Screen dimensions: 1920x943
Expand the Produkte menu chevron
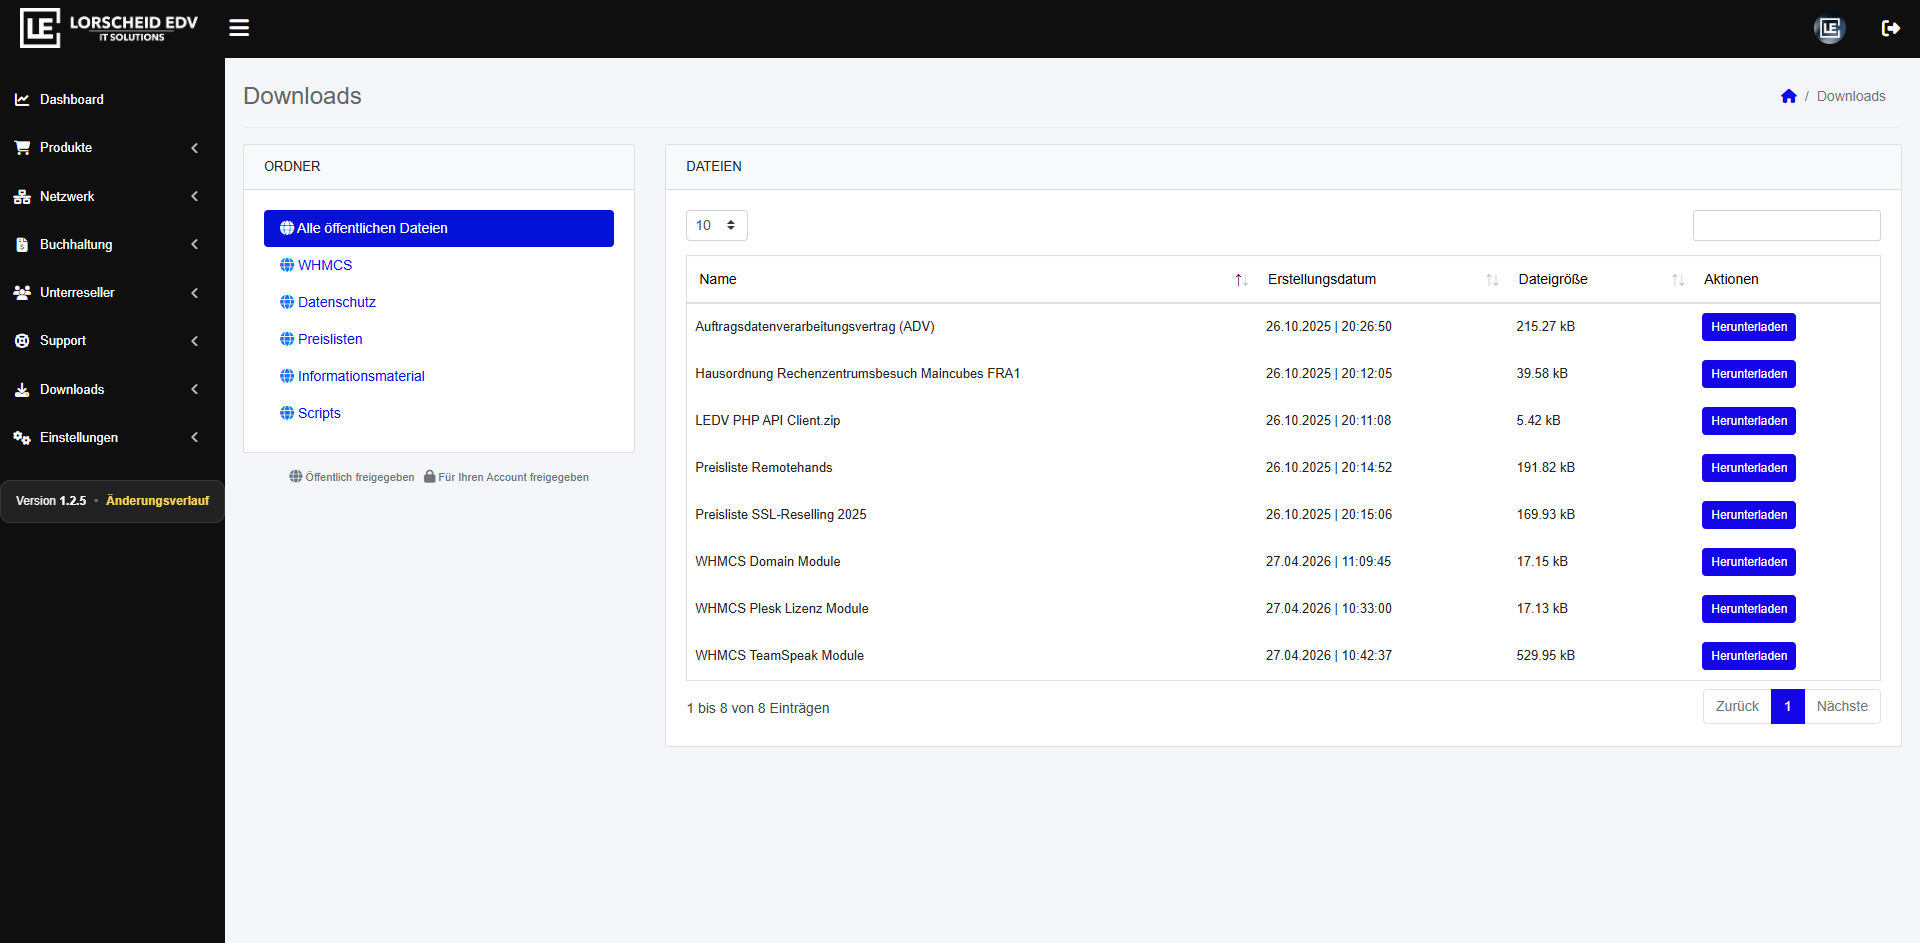click(195, 148)
